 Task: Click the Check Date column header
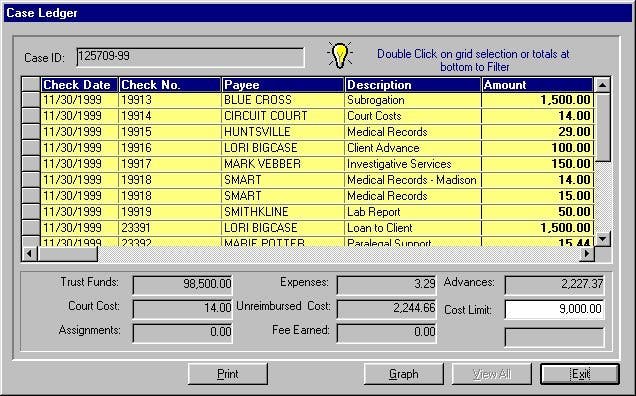79,85
